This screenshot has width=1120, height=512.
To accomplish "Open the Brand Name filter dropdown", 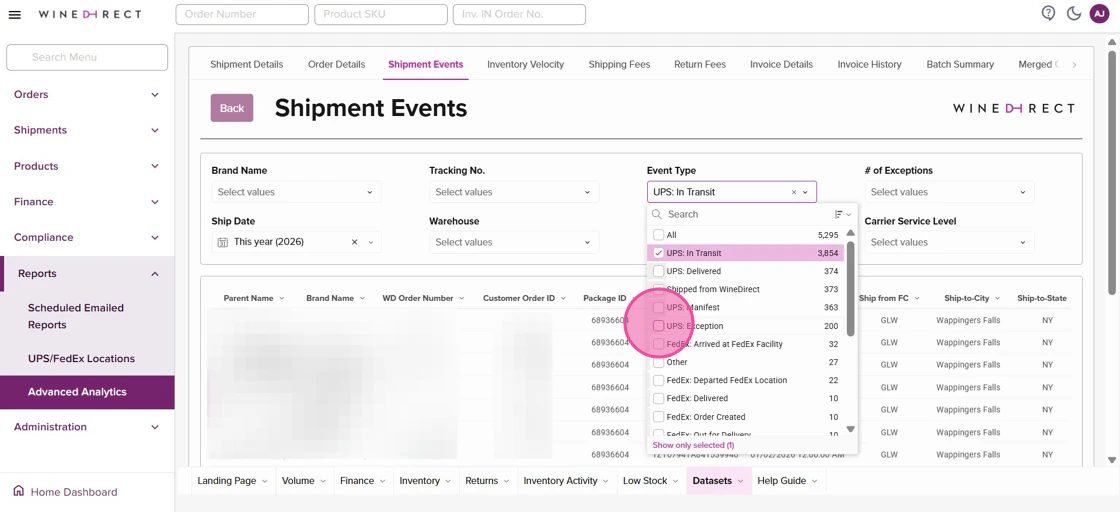I will (296, 192).
